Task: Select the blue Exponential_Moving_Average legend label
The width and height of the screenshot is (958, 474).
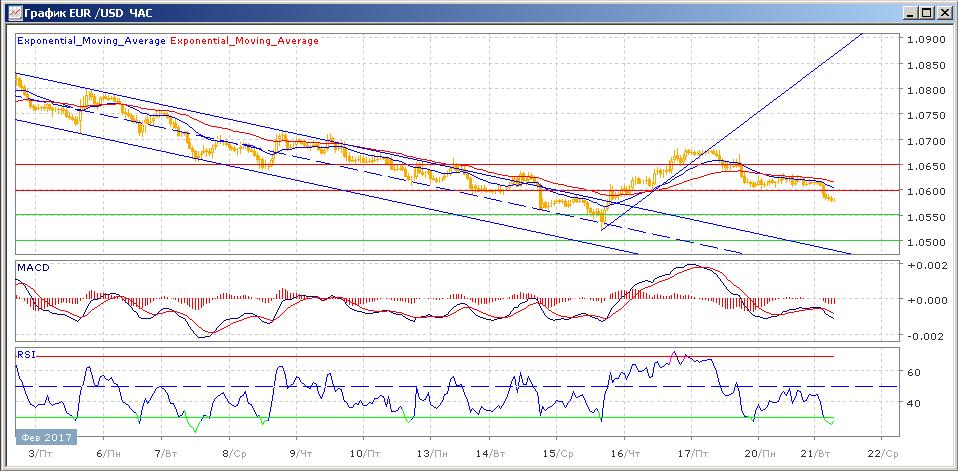Action: [x=92, y=41]
